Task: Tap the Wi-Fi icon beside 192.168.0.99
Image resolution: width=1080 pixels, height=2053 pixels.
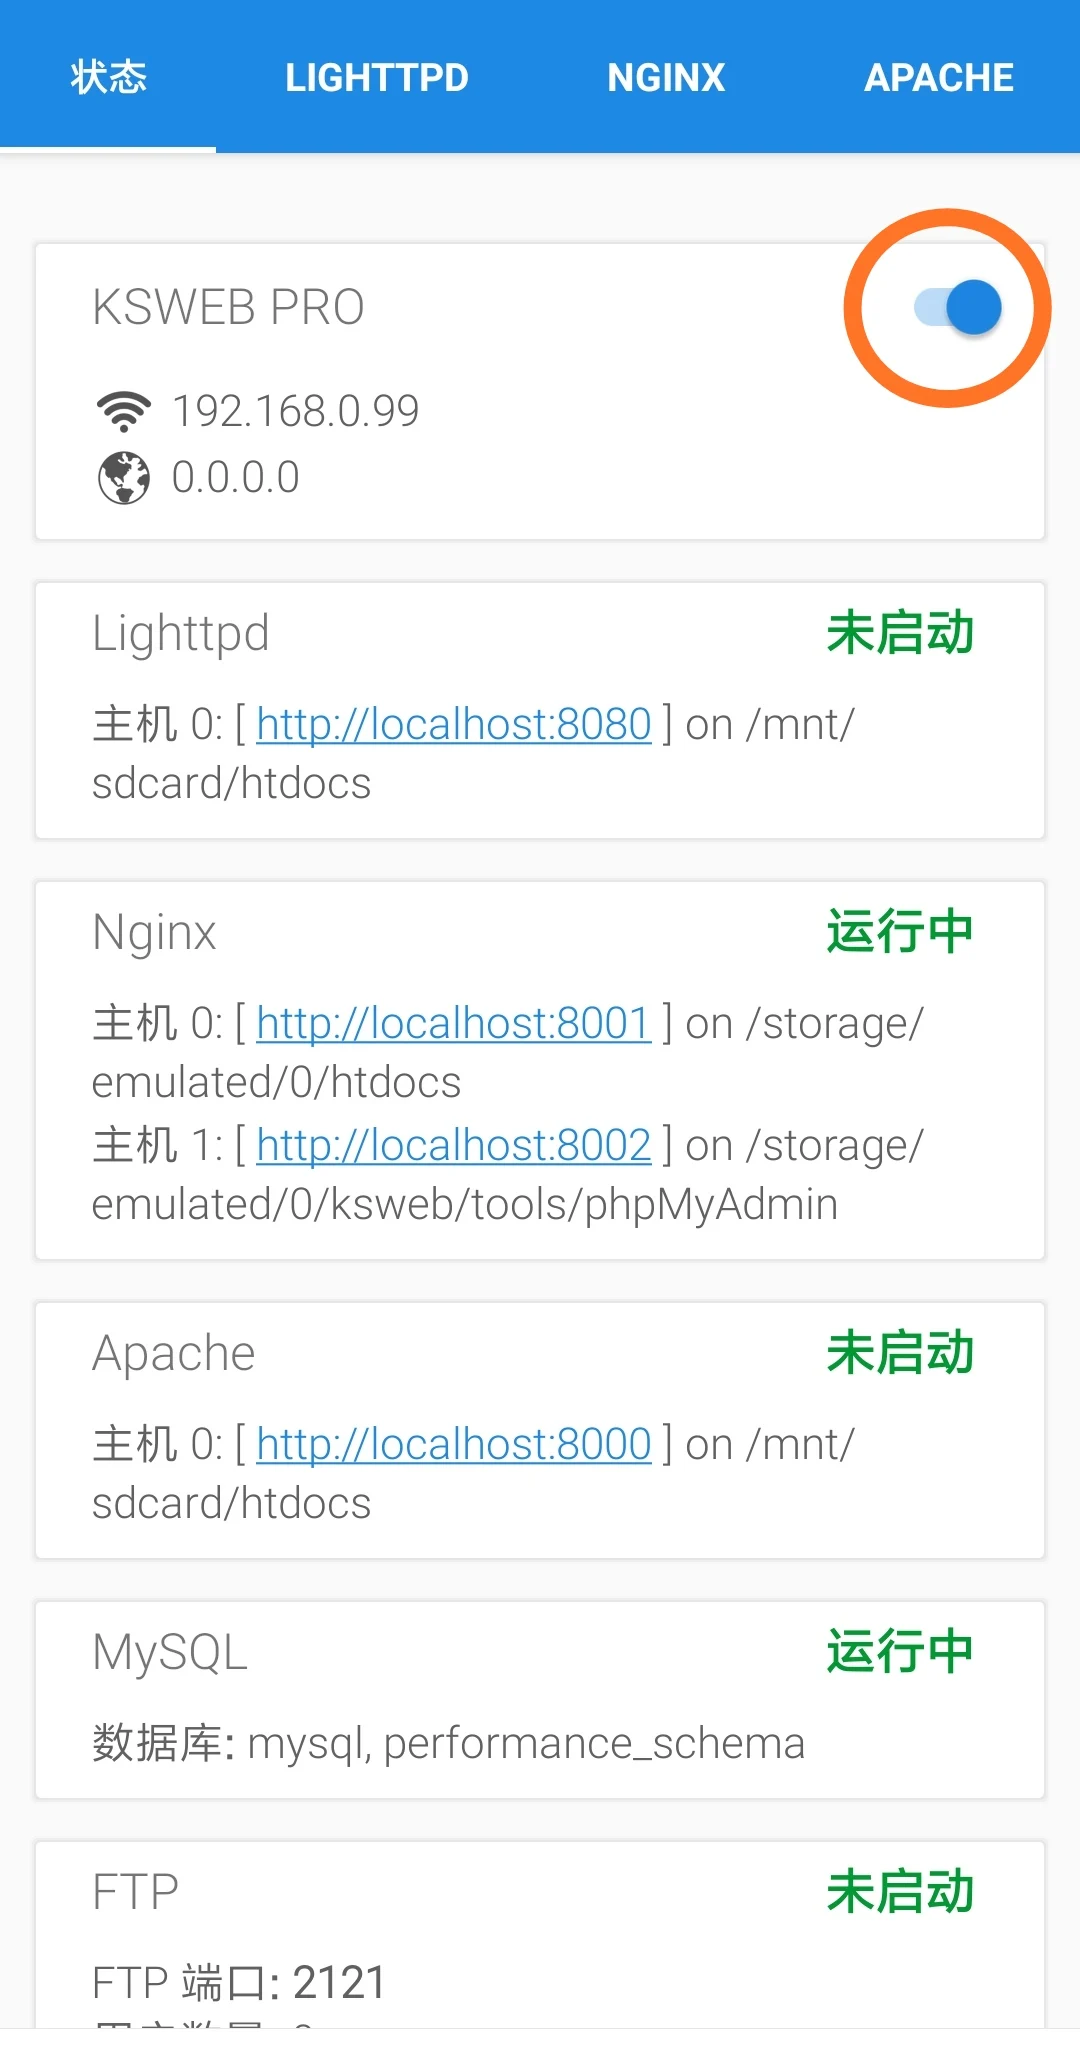Action: coord(124,410)
